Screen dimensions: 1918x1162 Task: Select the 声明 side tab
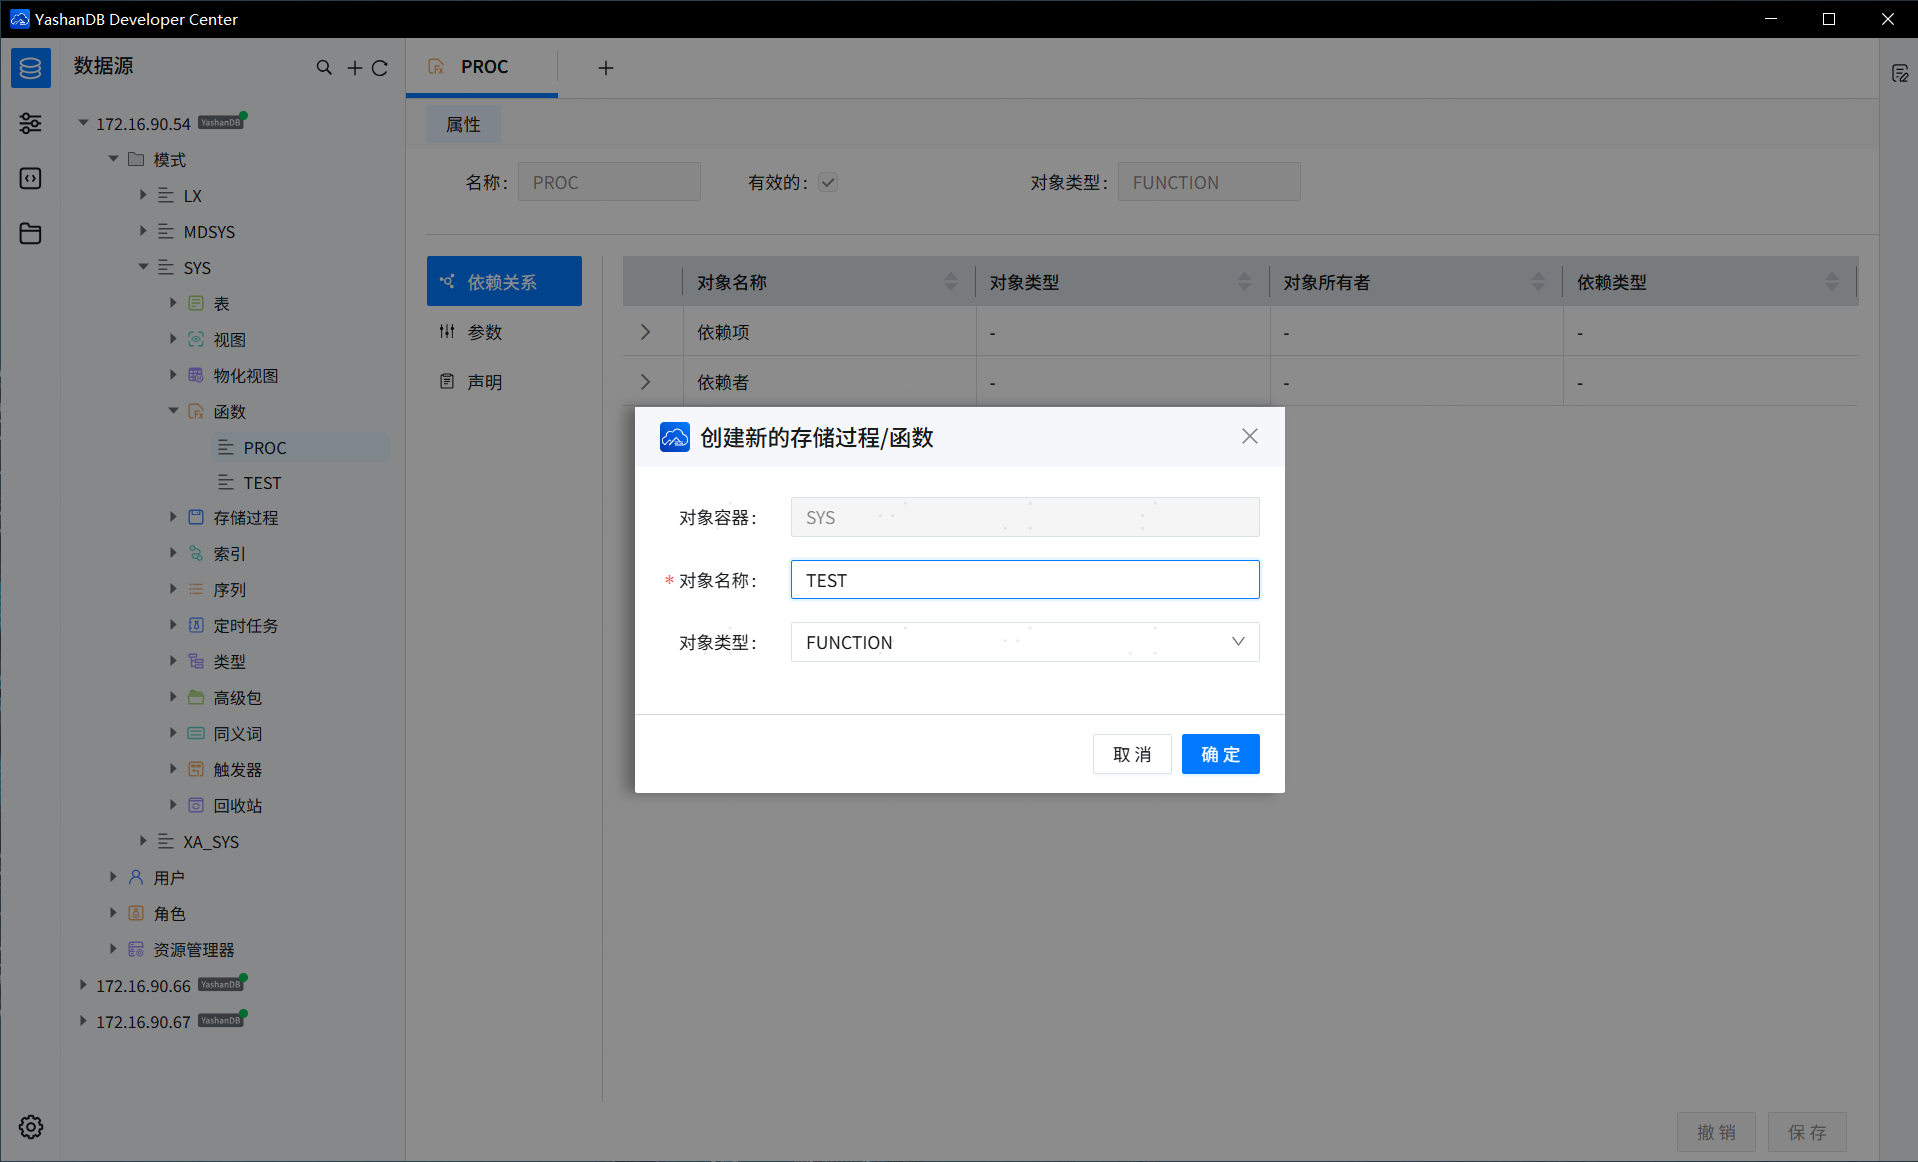click(504, 382)
